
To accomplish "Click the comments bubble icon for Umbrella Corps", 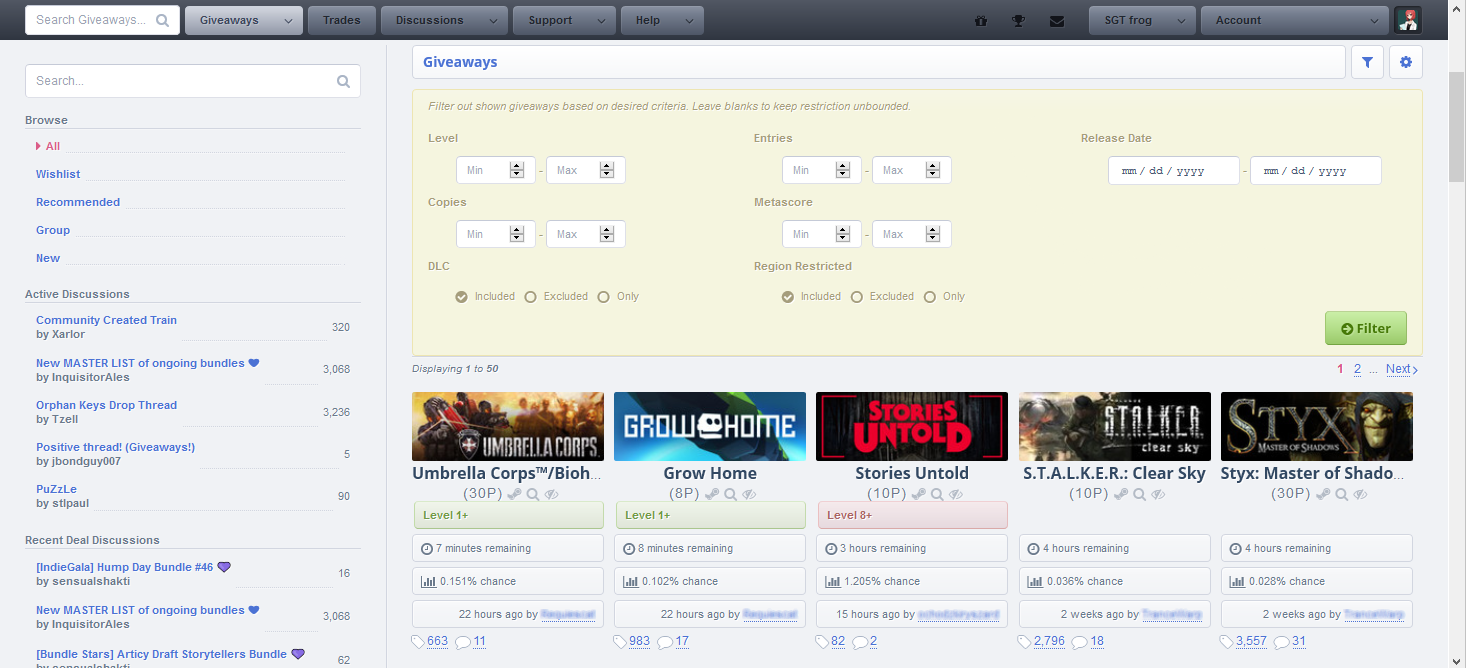I will pos(463,642).
